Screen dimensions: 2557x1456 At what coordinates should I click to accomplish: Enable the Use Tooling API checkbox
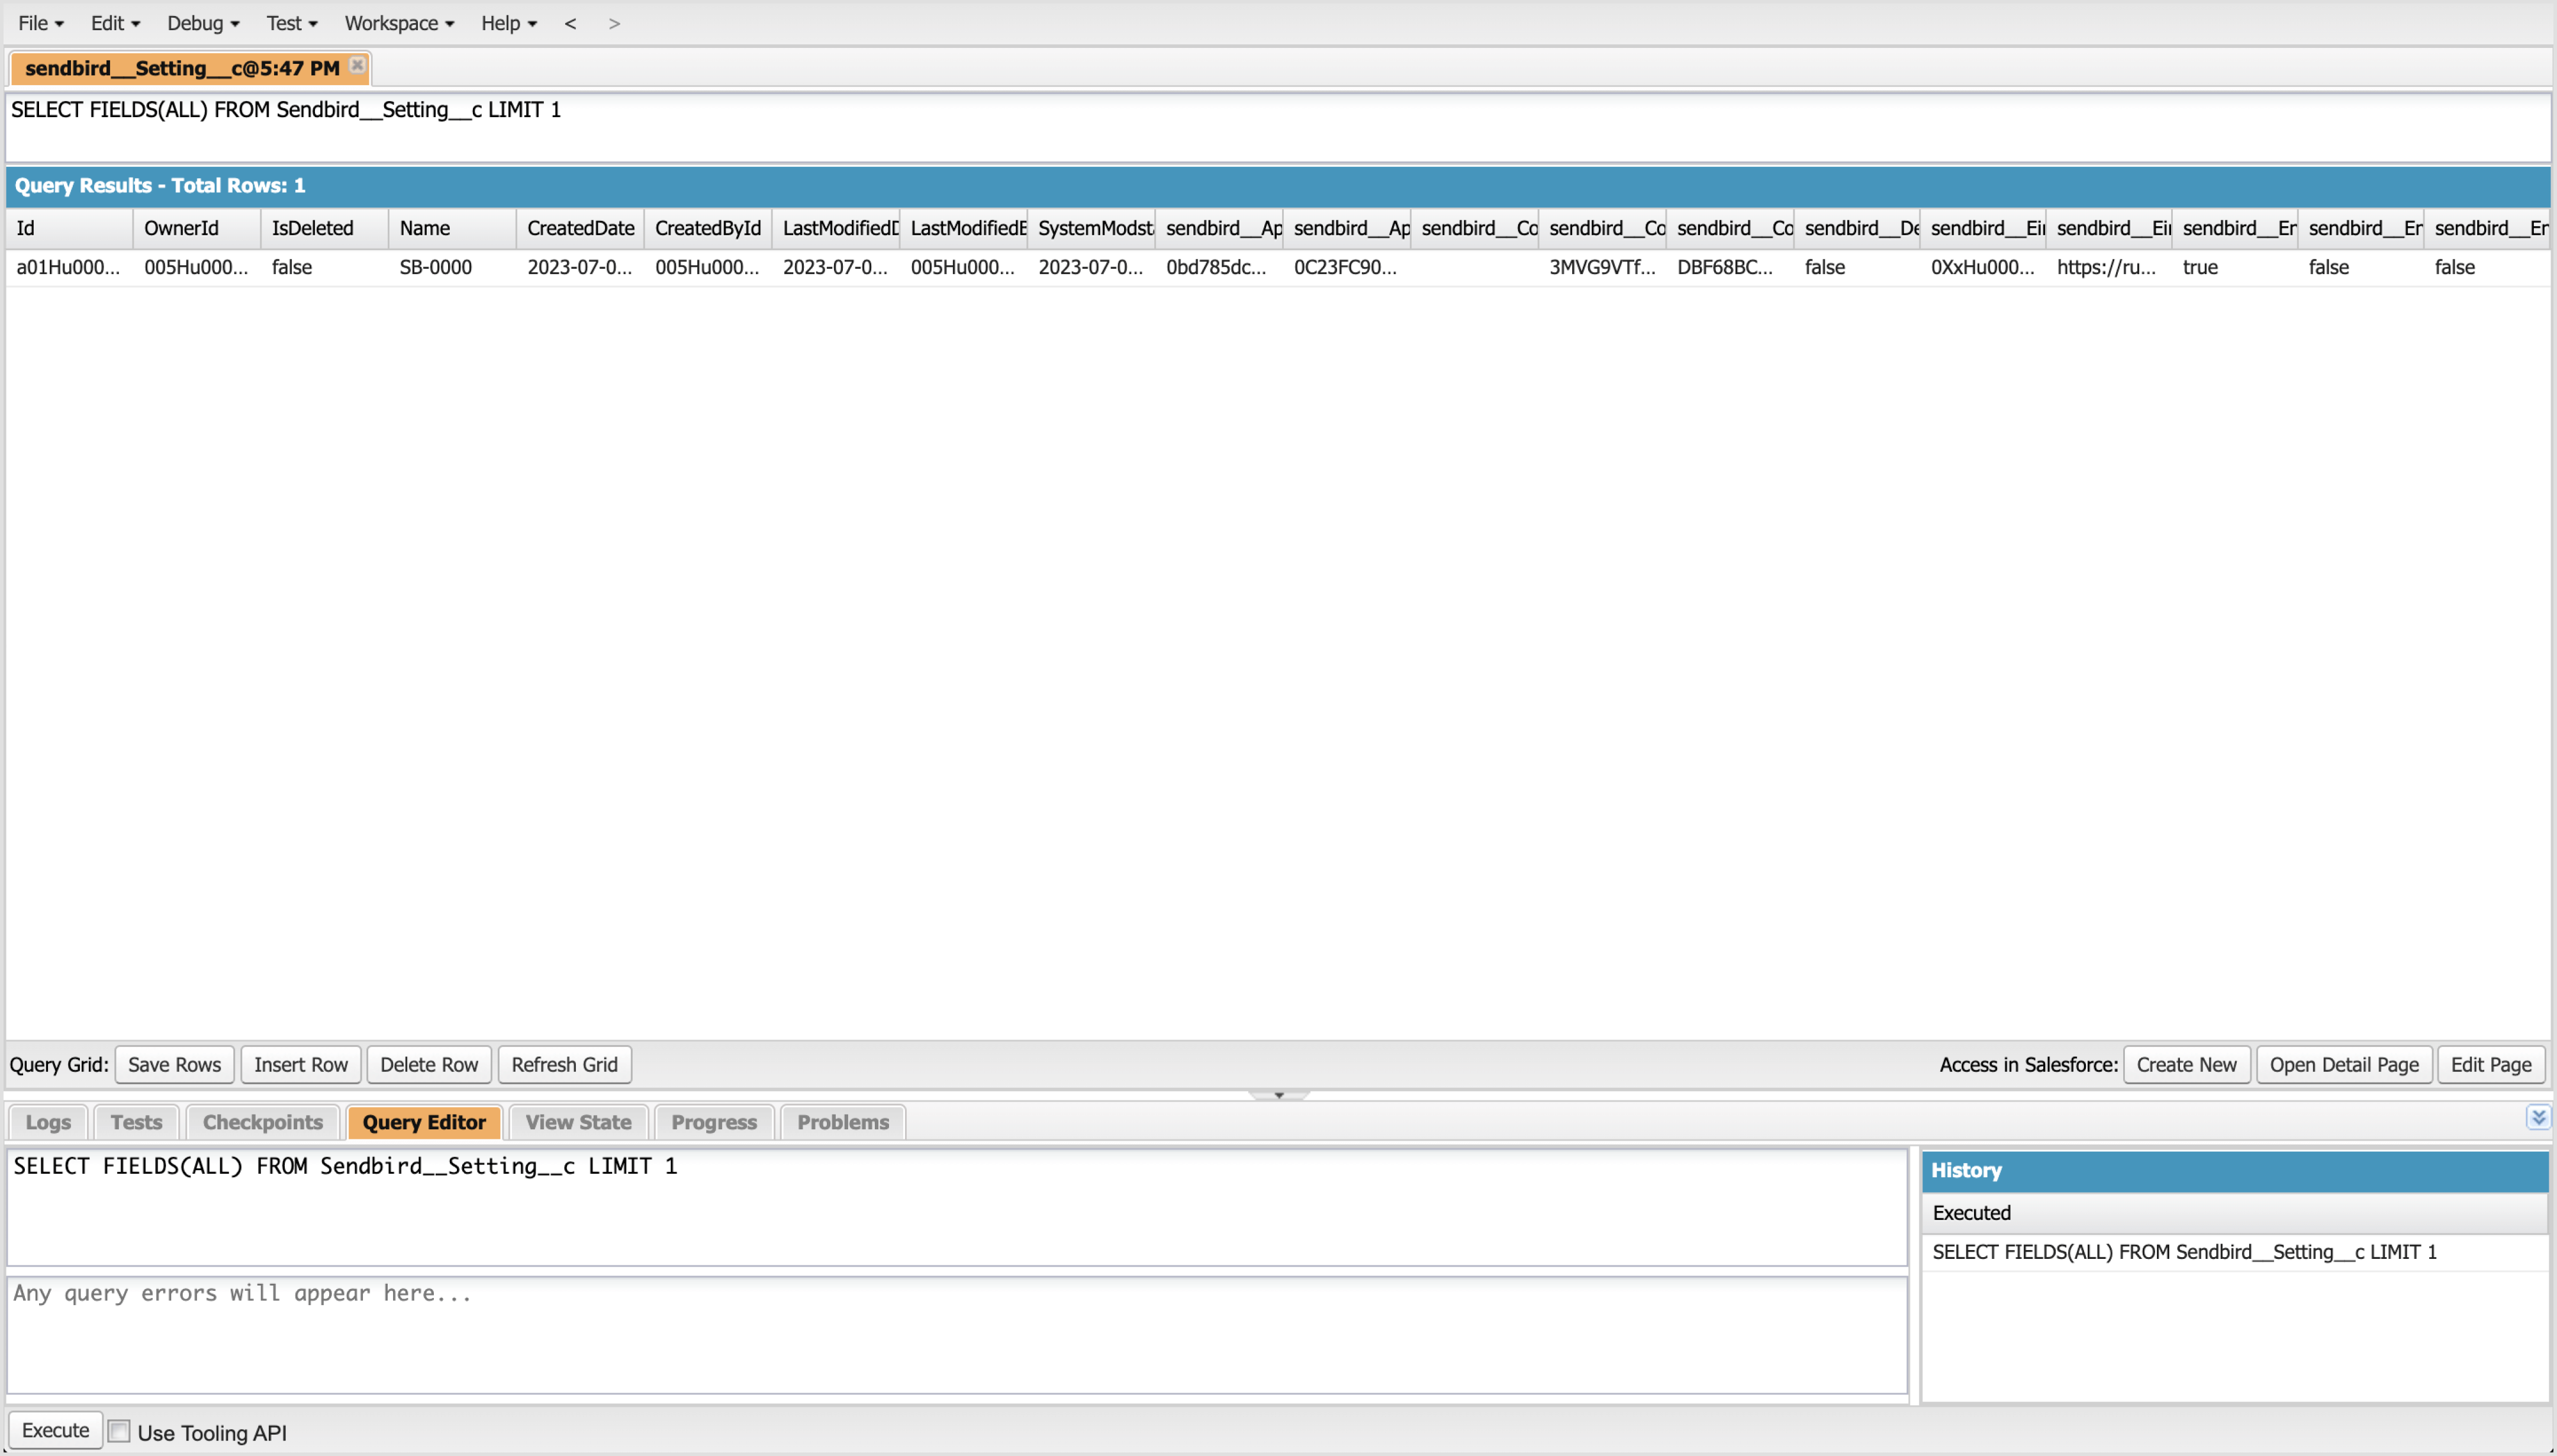click(x=119, y=1431)
